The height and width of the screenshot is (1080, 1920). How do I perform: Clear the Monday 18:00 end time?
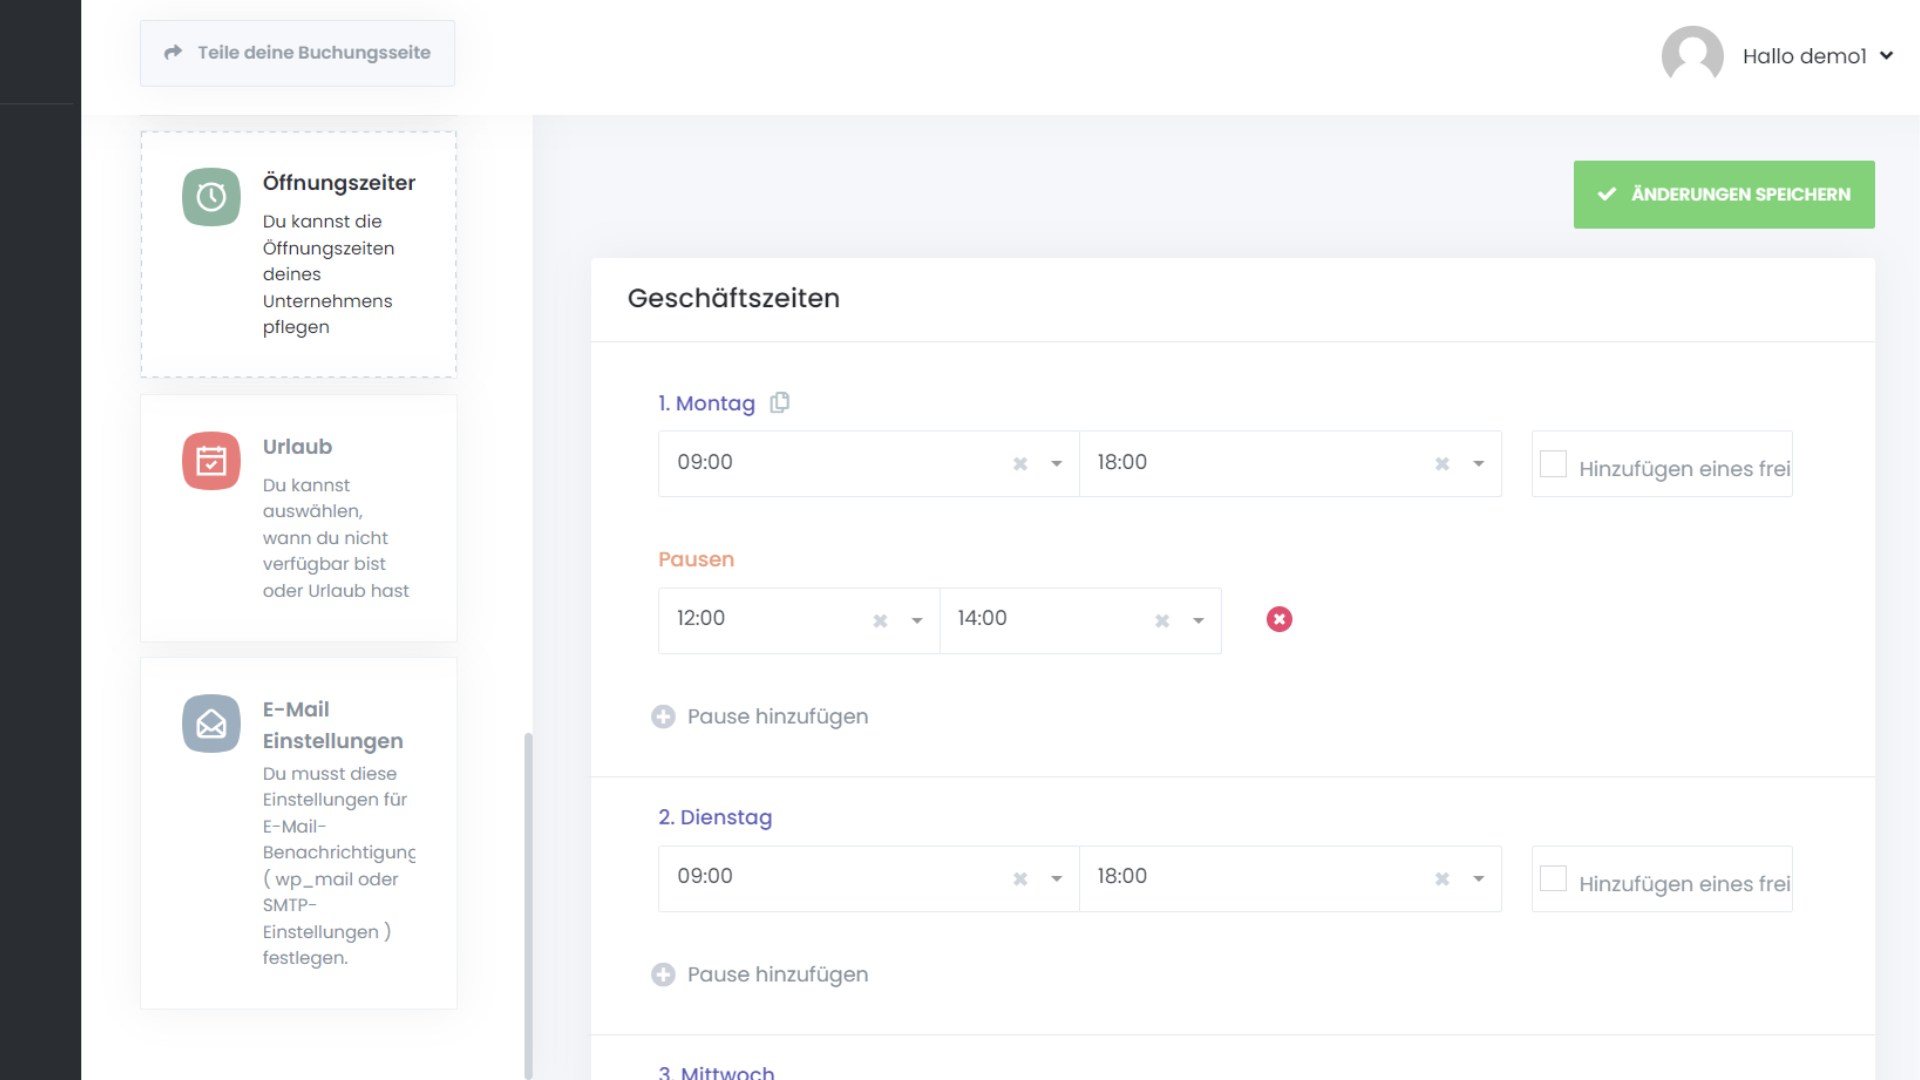point(1442,464)
